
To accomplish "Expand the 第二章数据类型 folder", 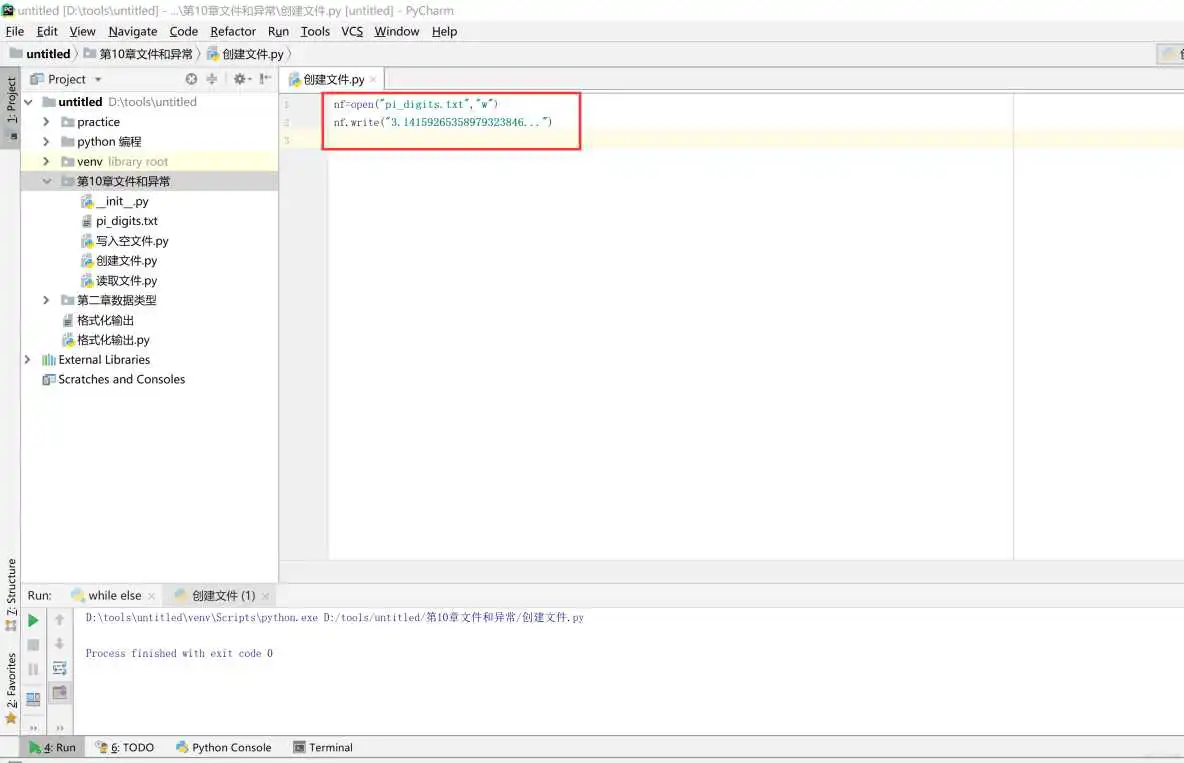I will (x=46, y=300).
